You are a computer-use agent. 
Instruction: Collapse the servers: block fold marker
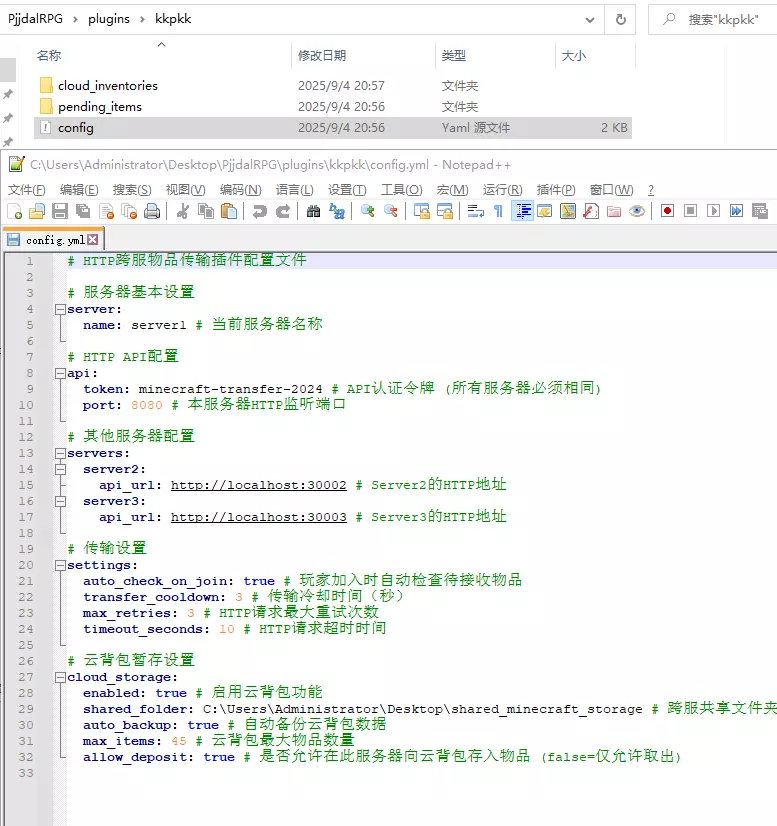(61, 453)
